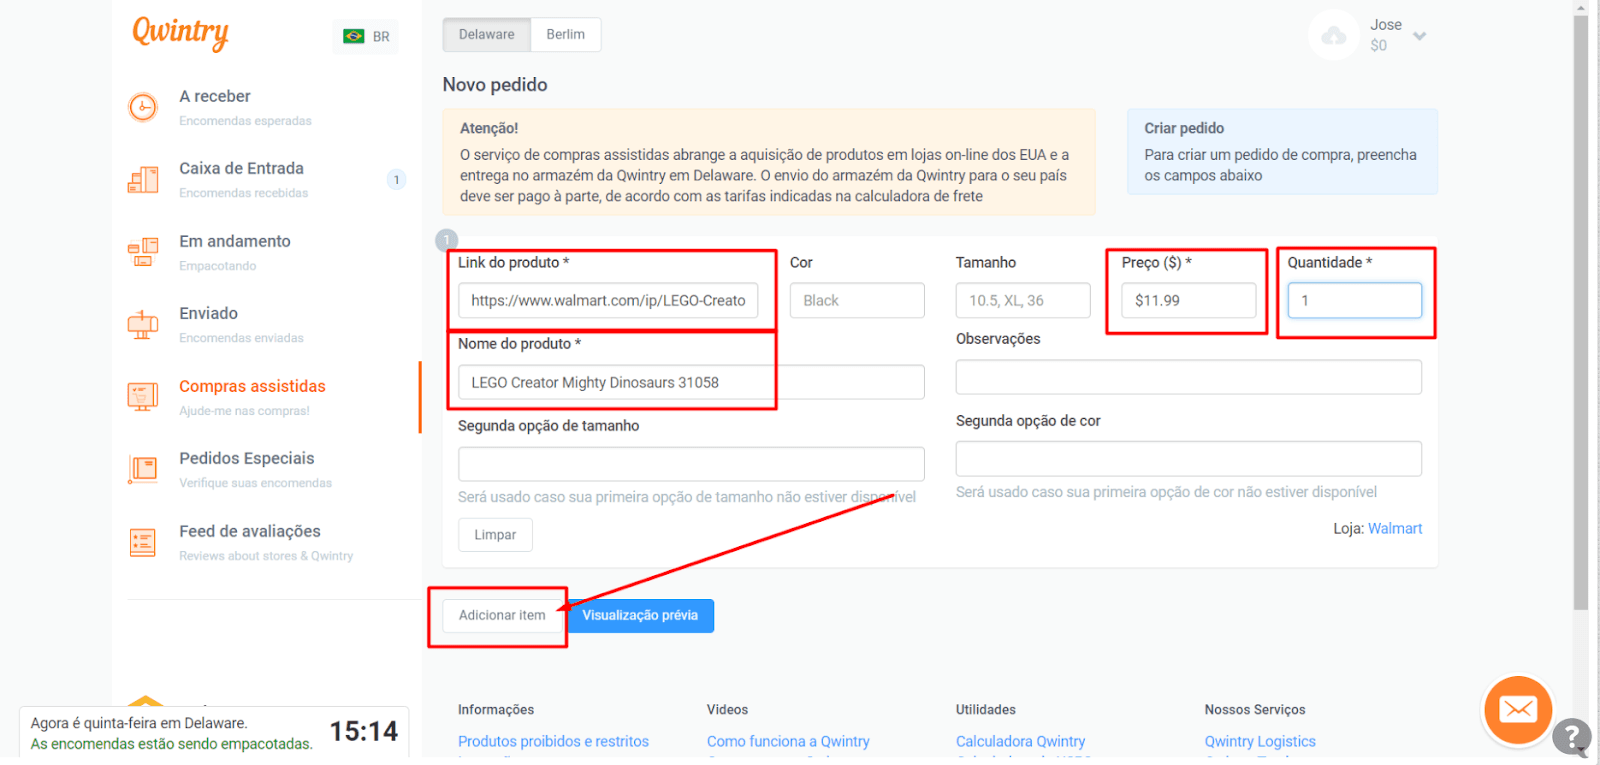Click the cloud avatar icon near Jose
The image size is (1600, 765).
pyautogui.click(x=1334, y=36)
